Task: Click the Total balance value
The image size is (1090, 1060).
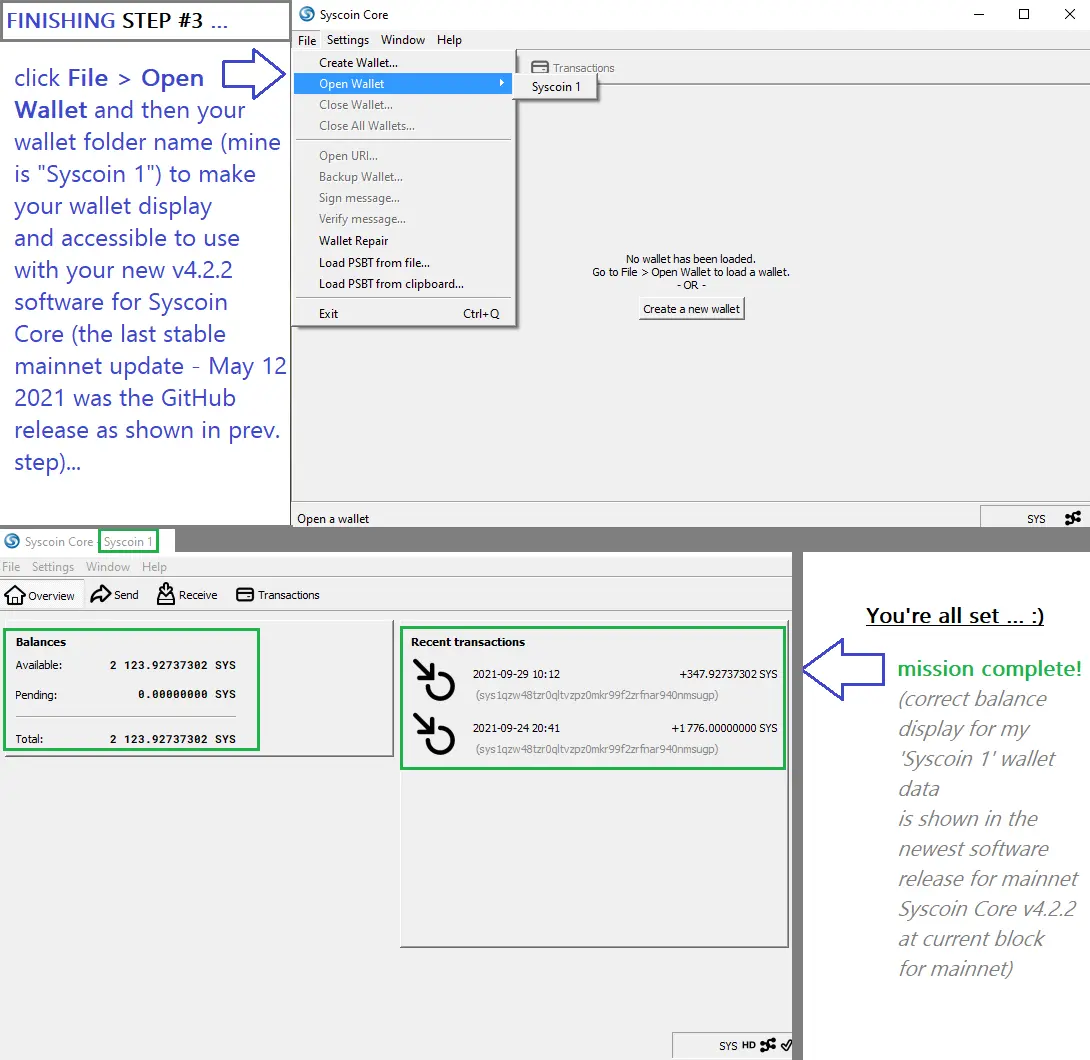Action: (x=172, y=739)
